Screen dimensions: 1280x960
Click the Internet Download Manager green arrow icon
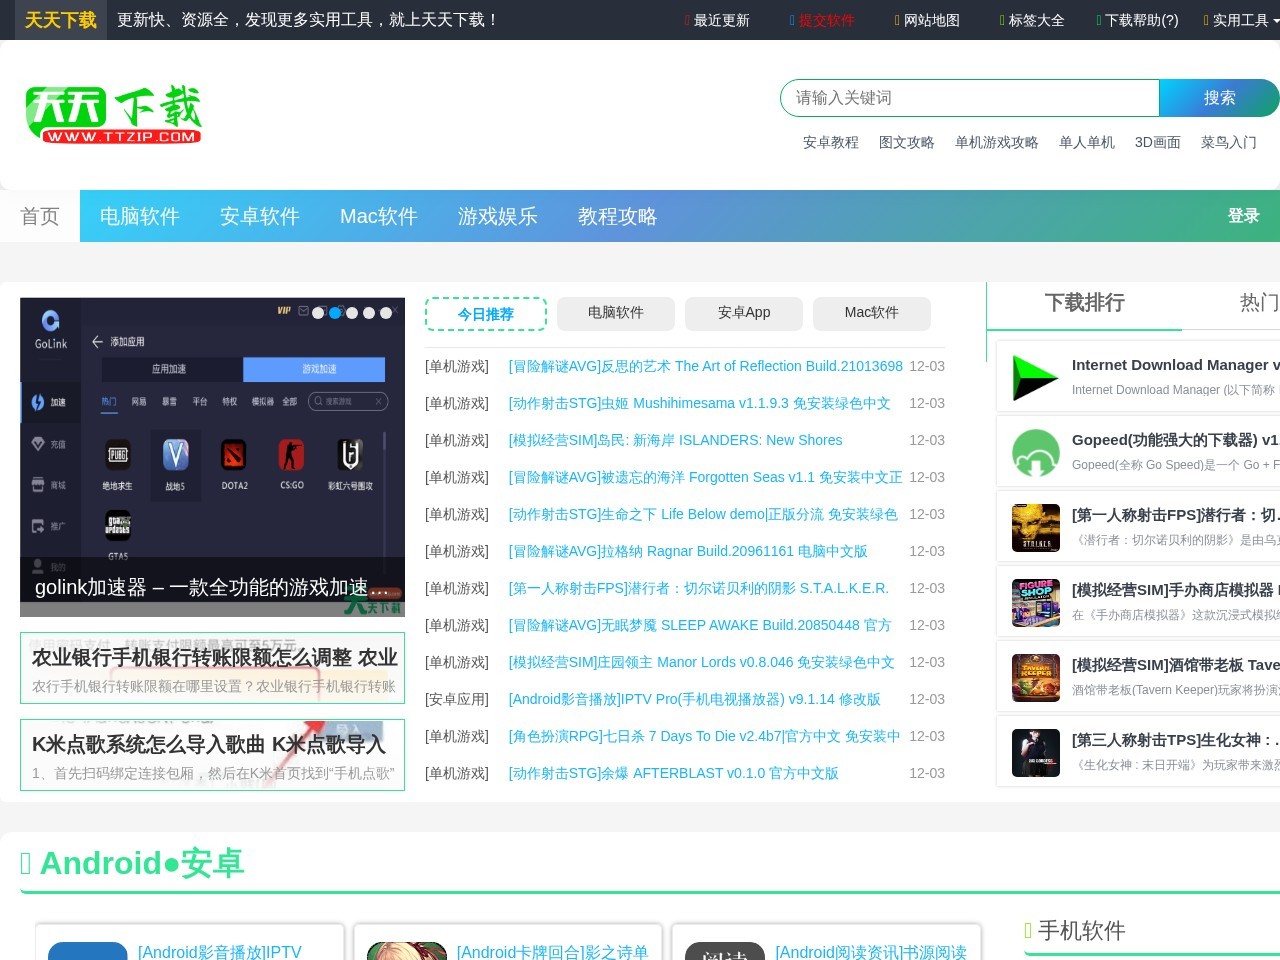point(1035,377)
